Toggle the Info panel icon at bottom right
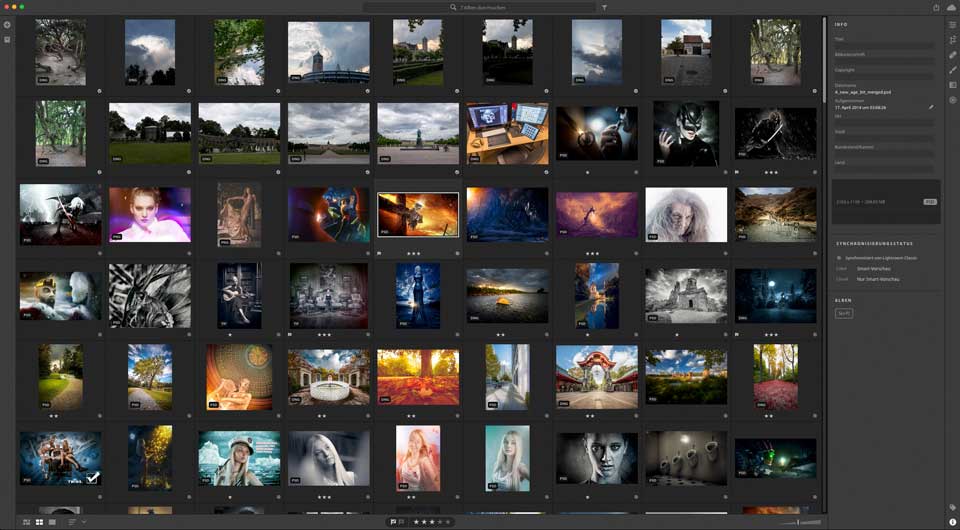960x530 pixels. (x=952, y=522)
